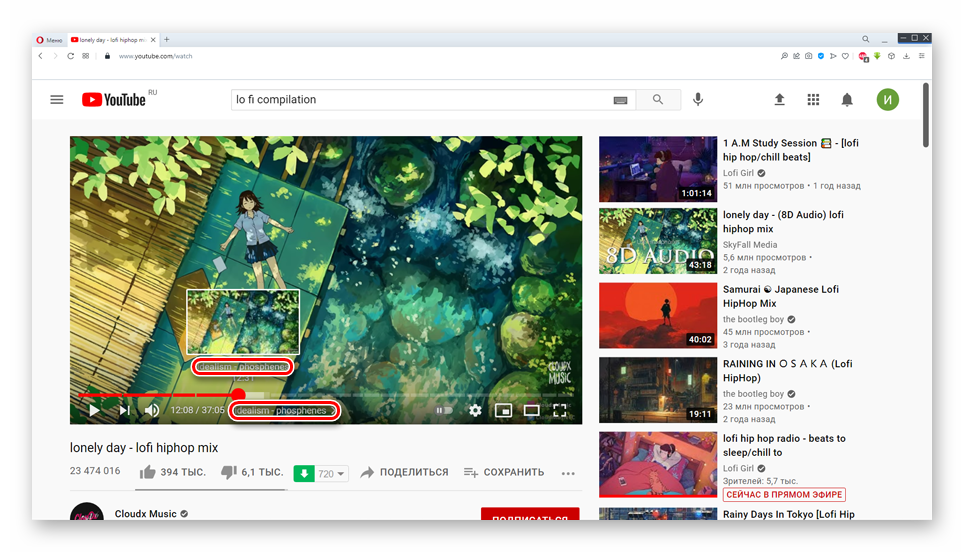Open Opera downloads icon

[906, 56]
